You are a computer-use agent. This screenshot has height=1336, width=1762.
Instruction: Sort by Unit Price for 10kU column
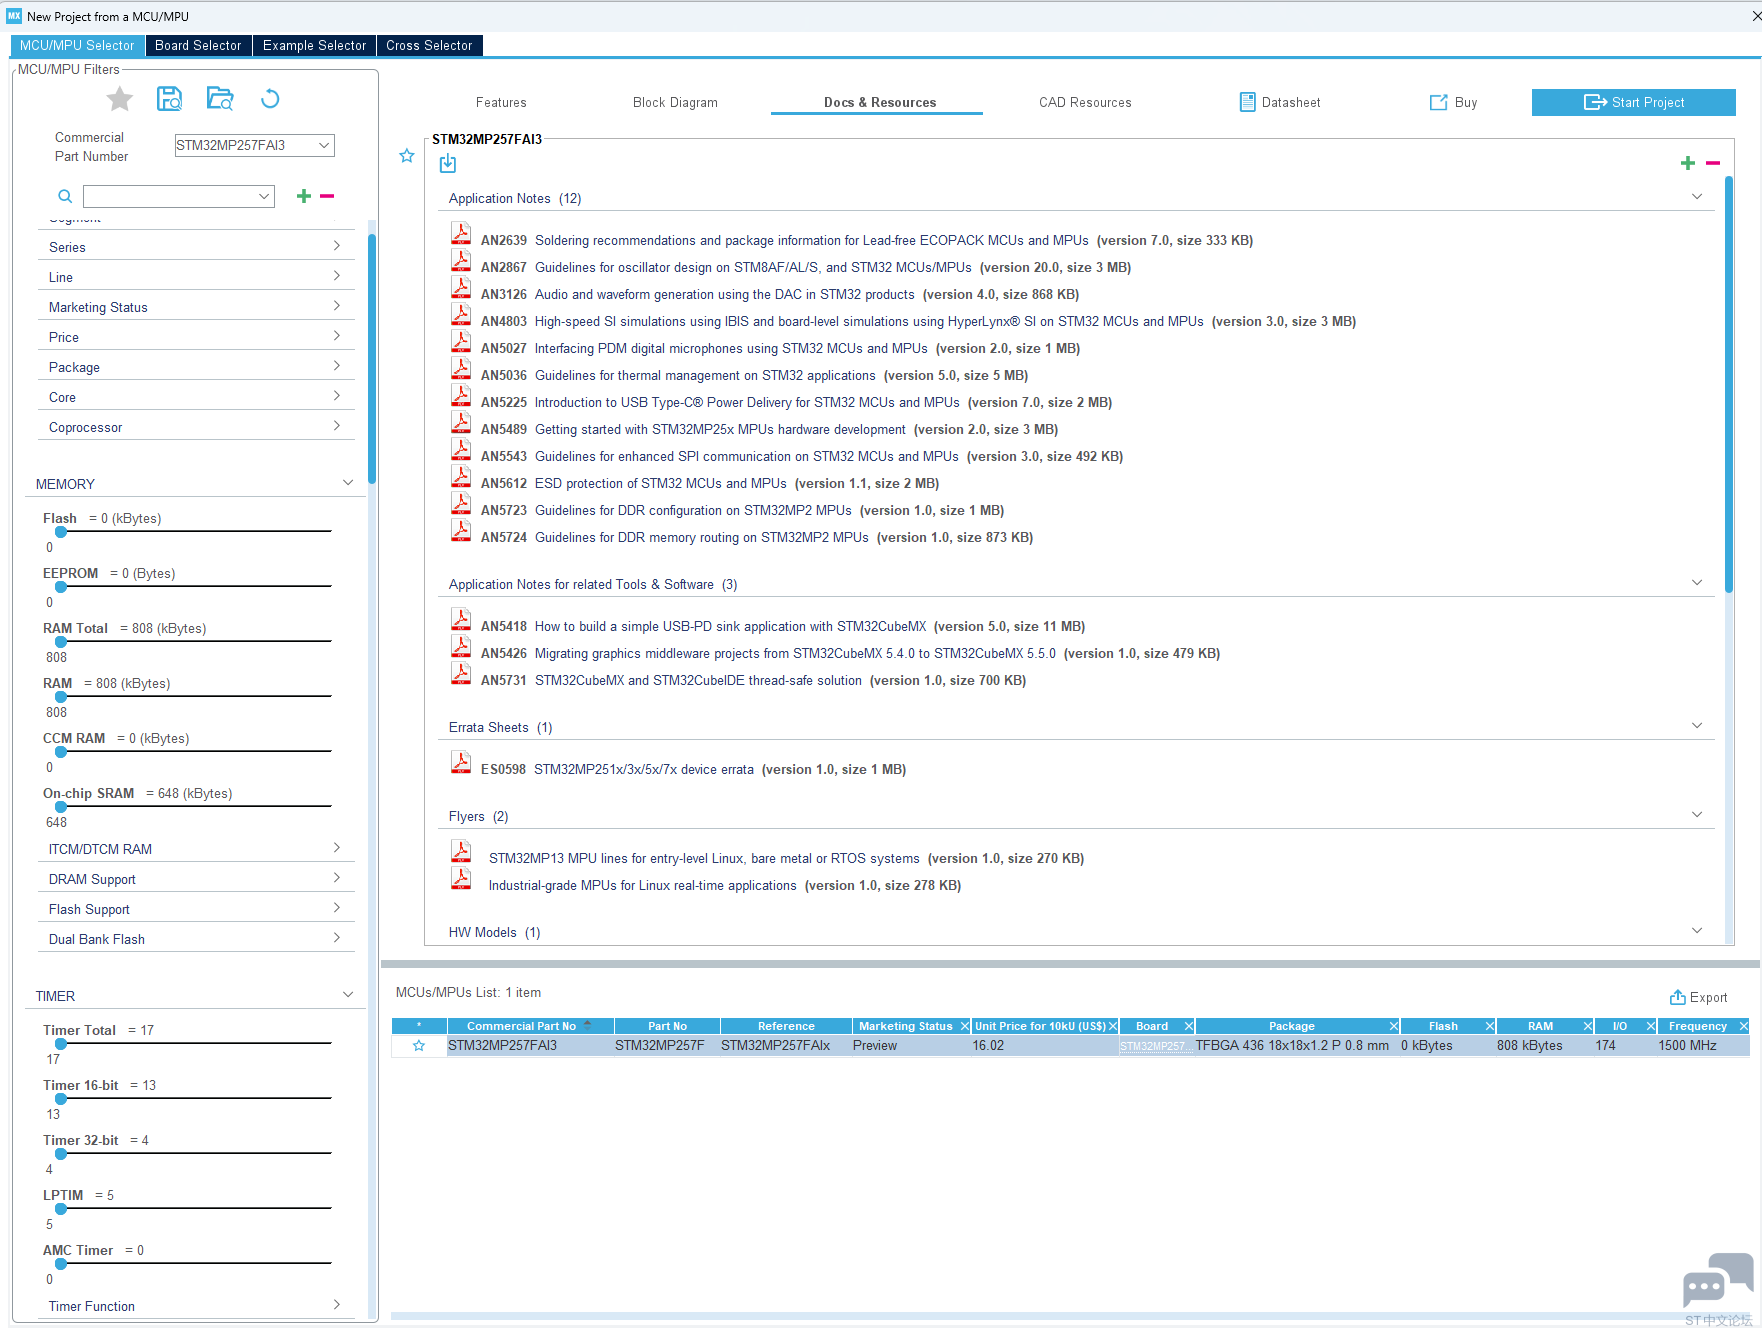[1040, 1026]
